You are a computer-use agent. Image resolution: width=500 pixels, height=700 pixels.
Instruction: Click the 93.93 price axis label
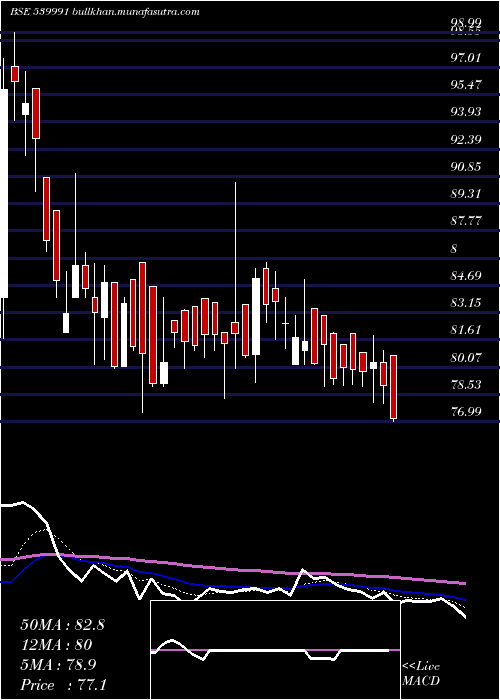(466, 112)
